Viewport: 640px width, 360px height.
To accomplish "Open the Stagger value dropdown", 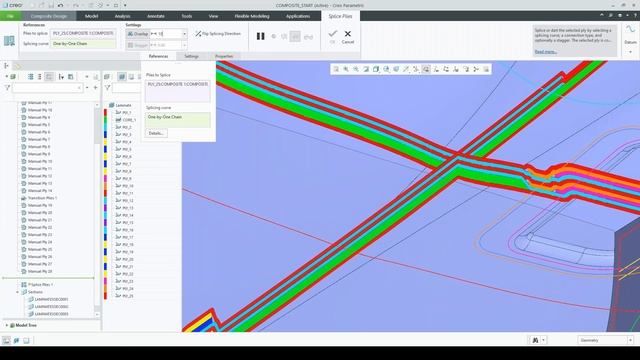I will pyautogui.click(x=184, y=45).
